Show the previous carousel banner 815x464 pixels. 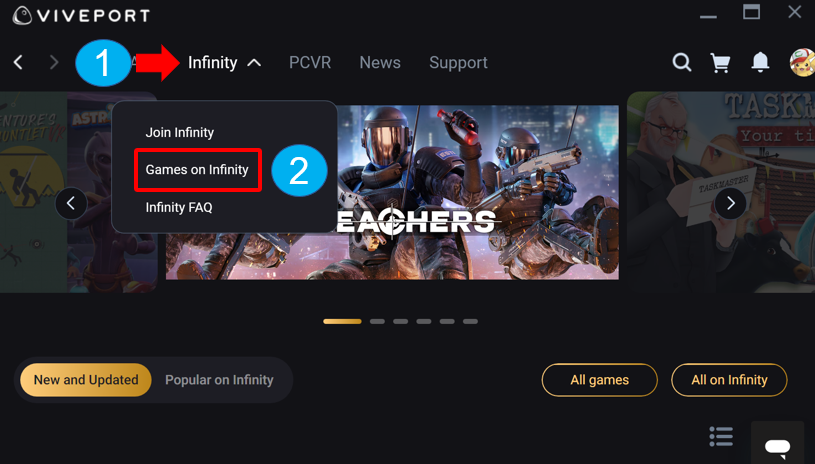(x=71, y=203)
